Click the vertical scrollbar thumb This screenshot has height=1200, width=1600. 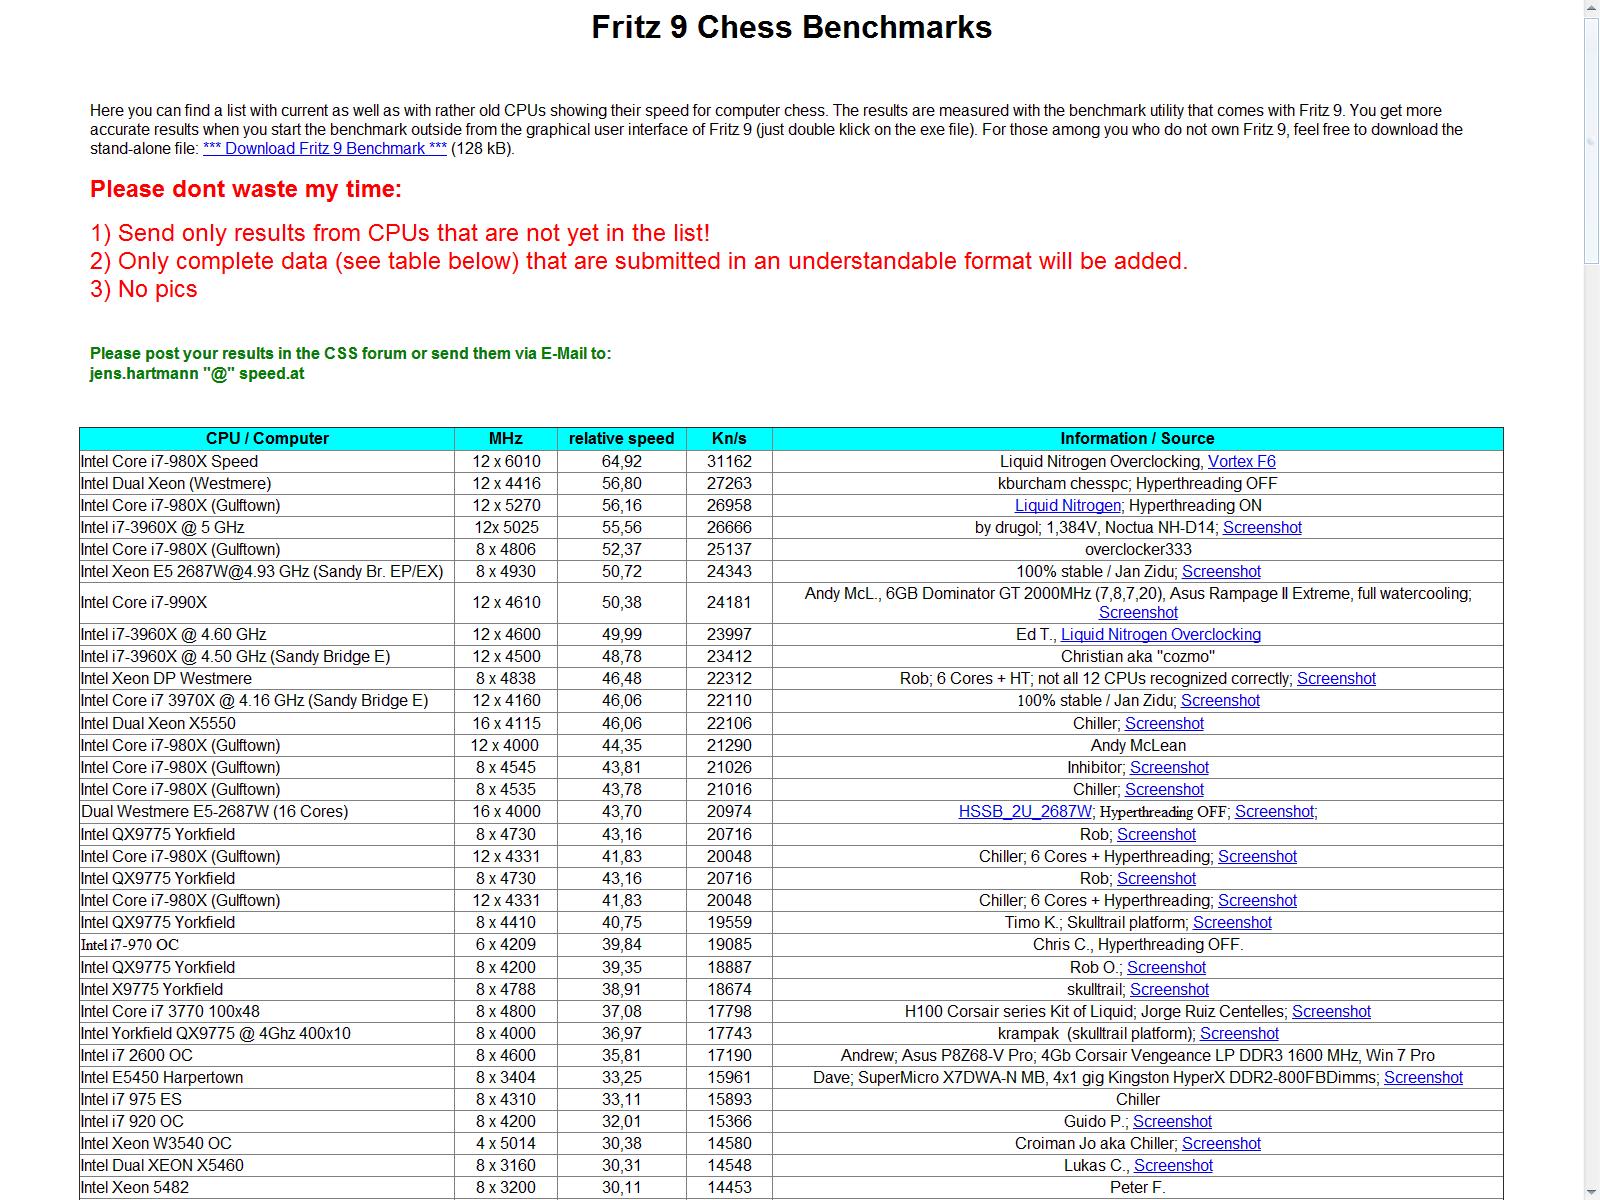pos(1591,140)
